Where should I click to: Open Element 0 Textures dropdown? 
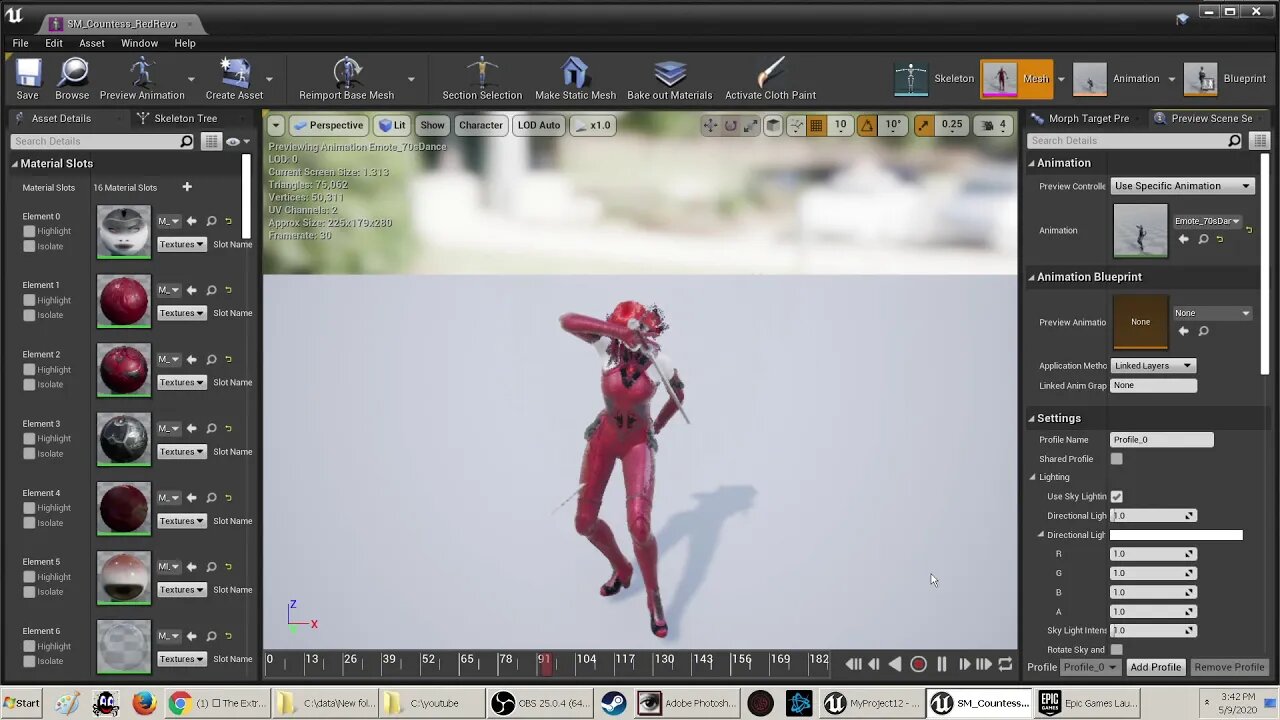tap(181, 244)
